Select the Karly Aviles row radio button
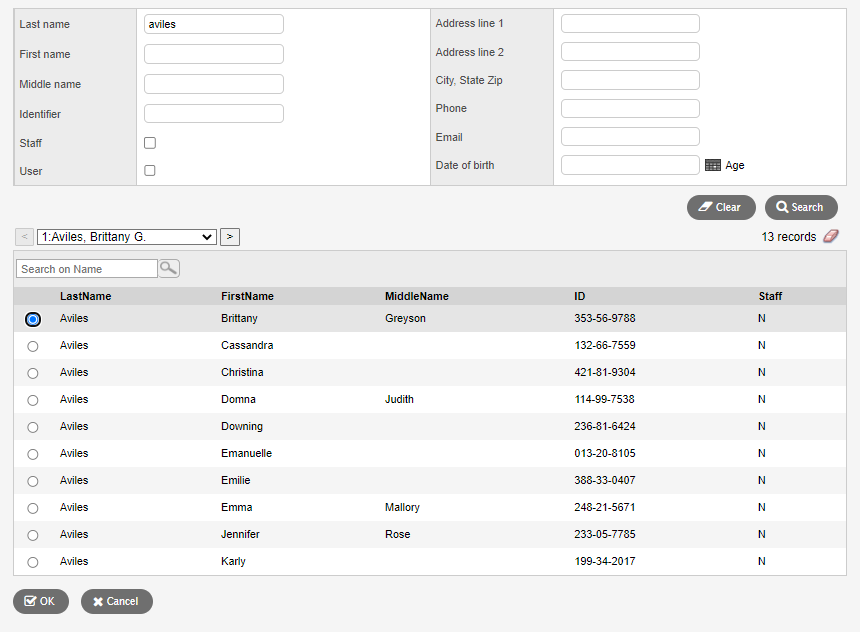Image resolution: width=860 pixels, height=632 pixels. tap(33, 562)
